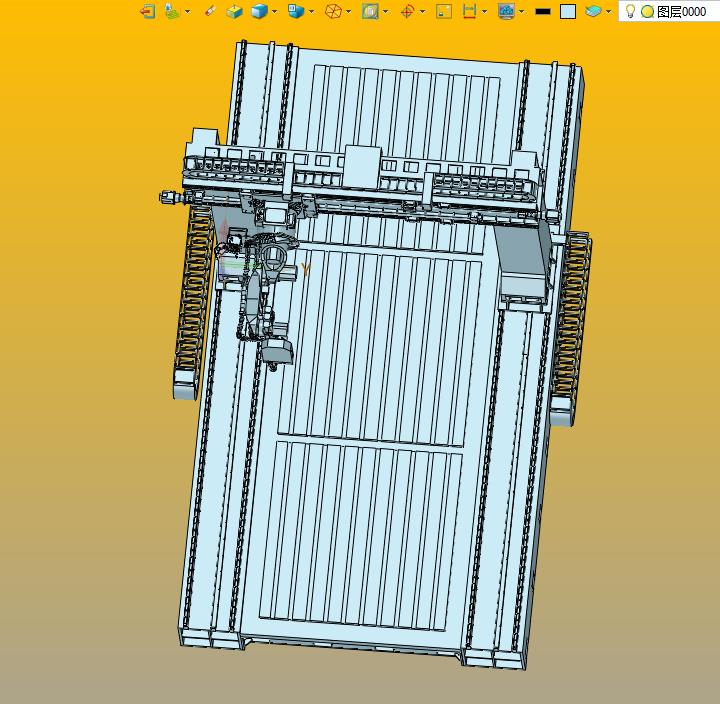Click the monitor display settings icon
Image resolution: width=720 pixels, height=704 pixels.
(506, 11)
